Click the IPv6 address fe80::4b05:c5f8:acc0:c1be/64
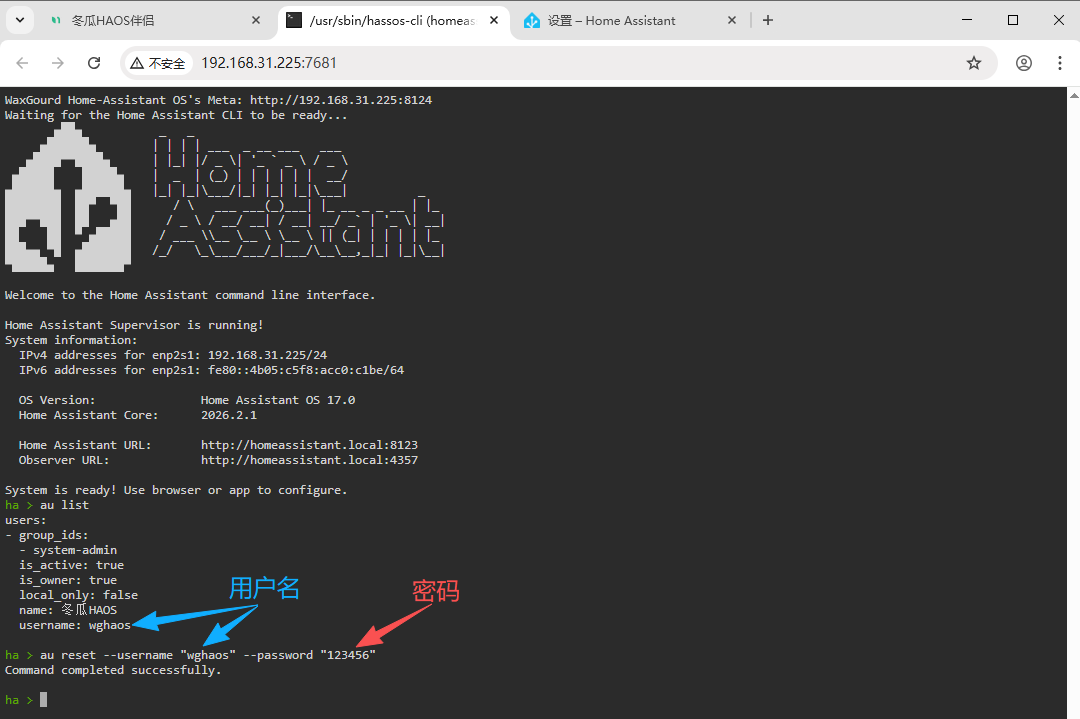The height and width of the screenshot is (719, 1080). [x=306, y=371]
